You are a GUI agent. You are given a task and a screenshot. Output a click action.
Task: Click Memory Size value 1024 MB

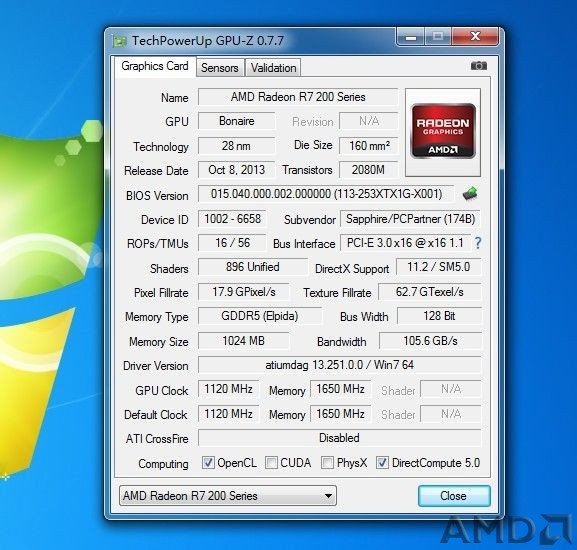[x=244, y=341]
